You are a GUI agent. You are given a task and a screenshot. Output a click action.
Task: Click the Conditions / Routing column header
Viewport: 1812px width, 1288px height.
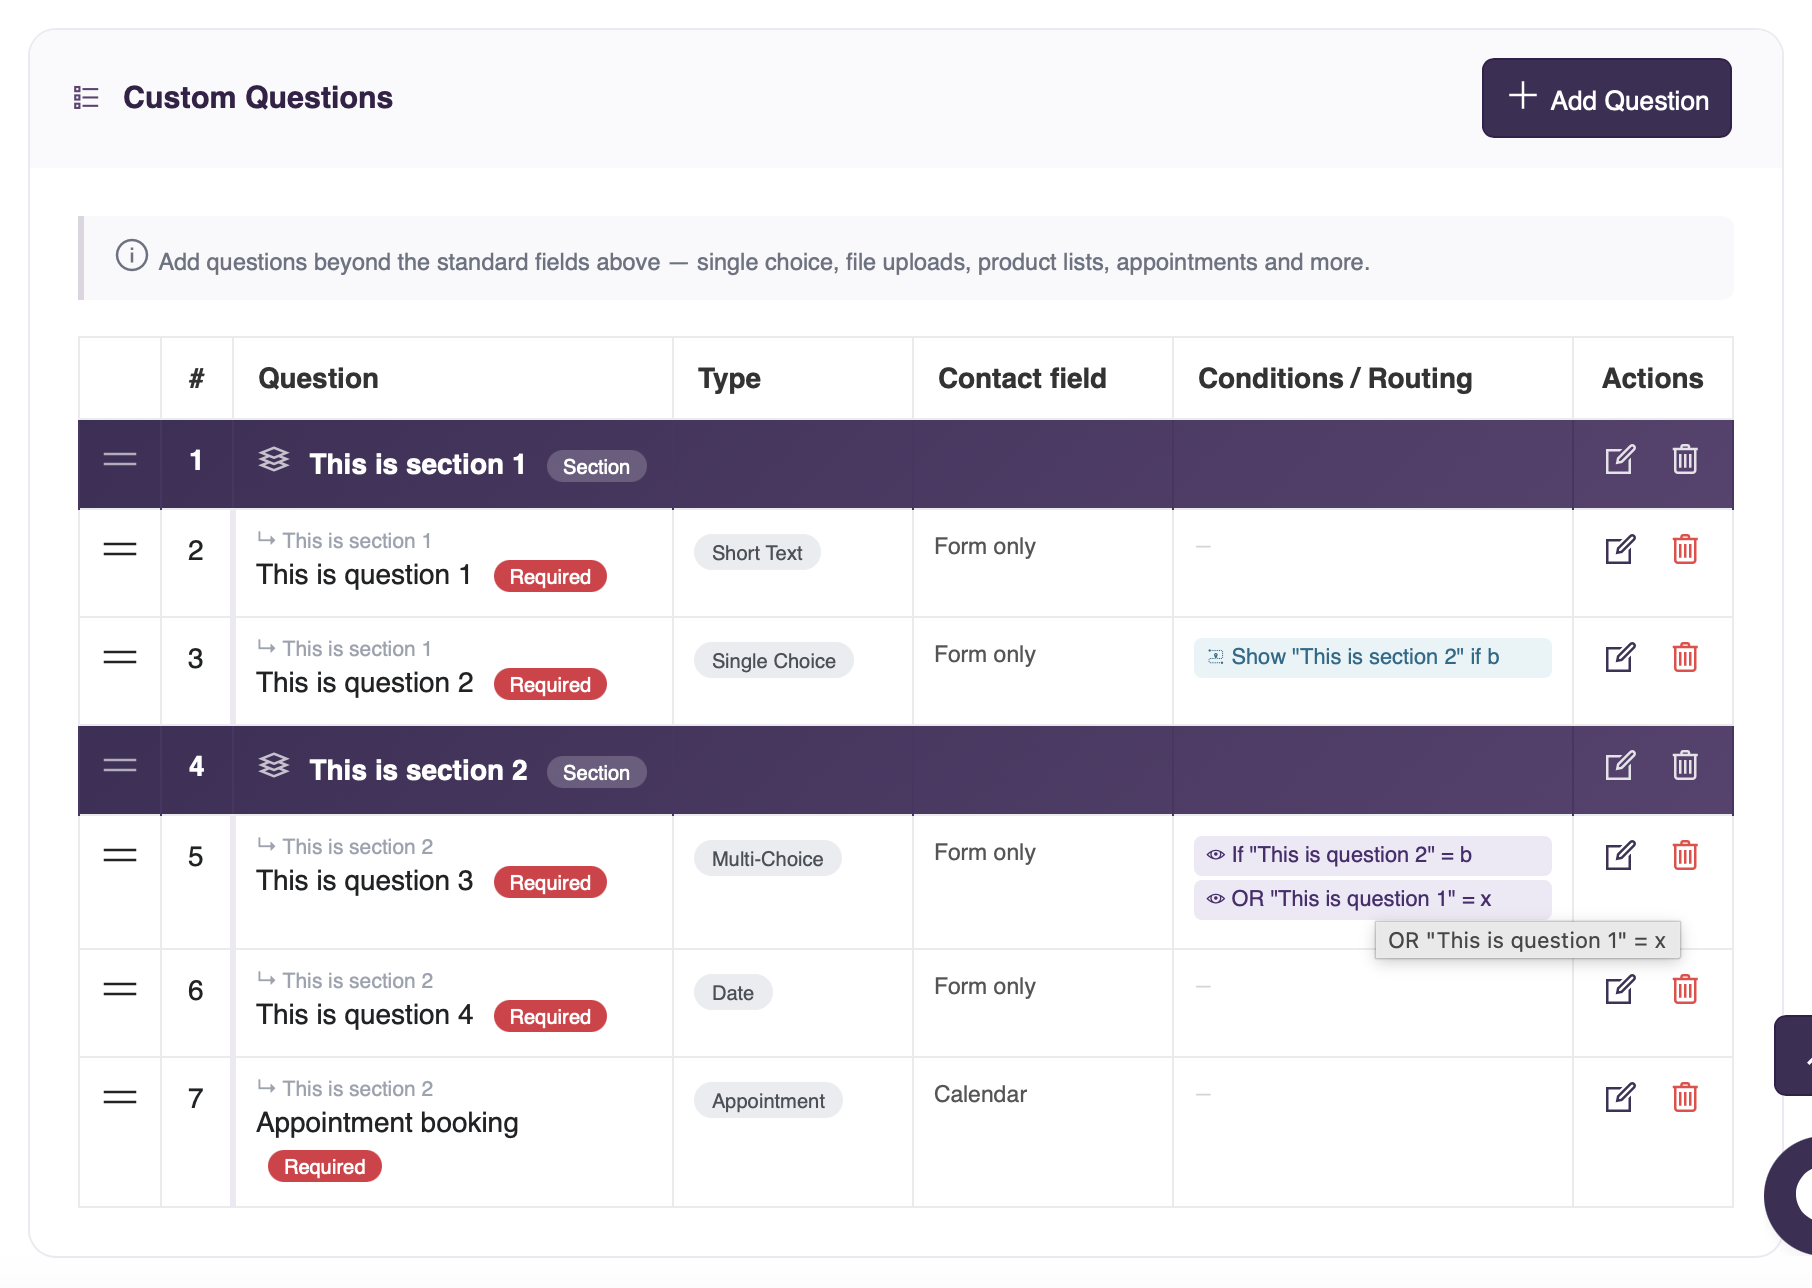(x=1335, y=379)
